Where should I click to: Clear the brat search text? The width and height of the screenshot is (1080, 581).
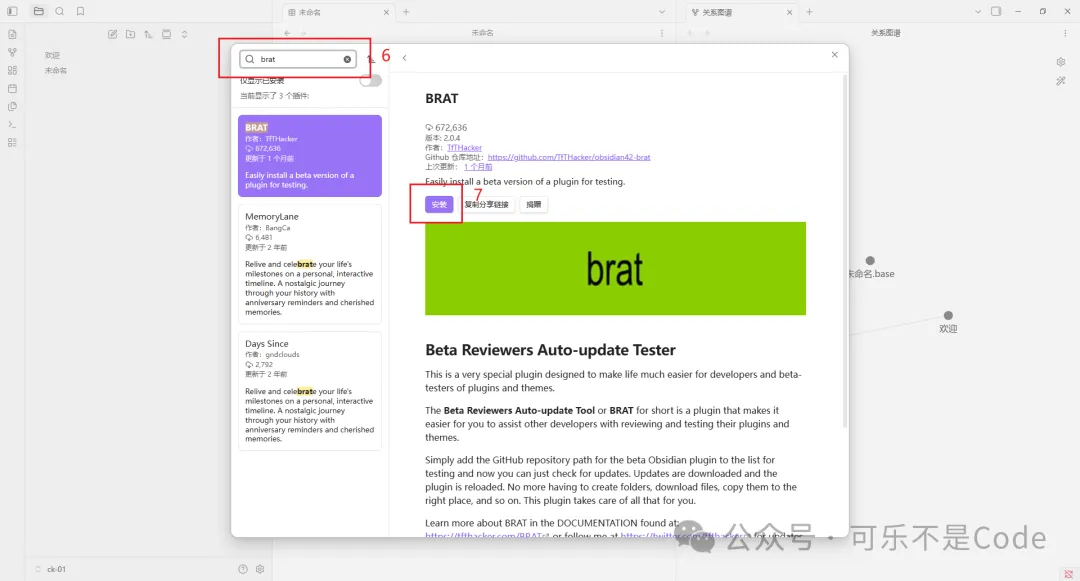point(347,59)
